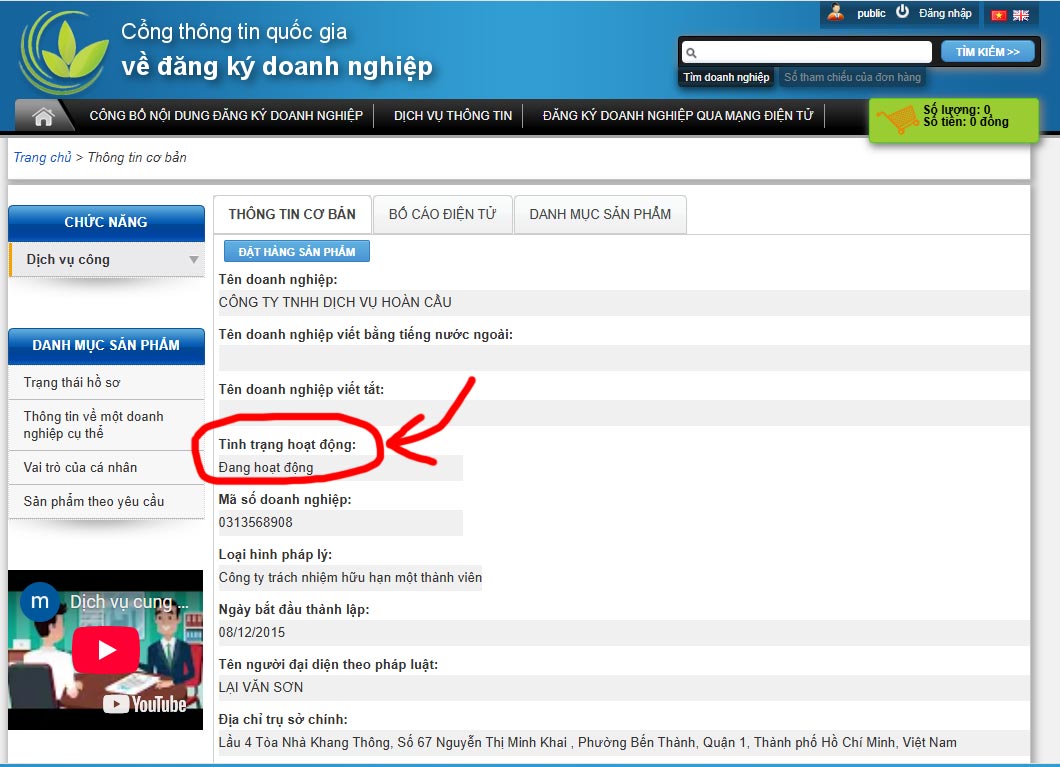
Task: Open Công bố nội dung đăng ký doanh nghiệp menu
Action: click(x=226, y=116)
